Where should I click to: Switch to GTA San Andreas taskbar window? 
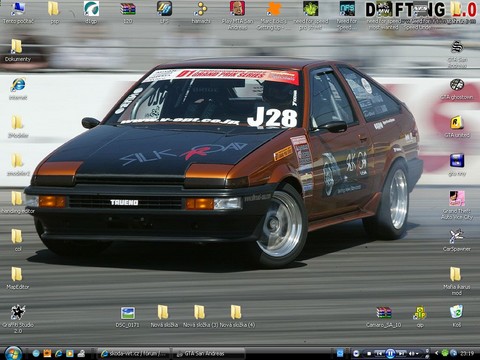tap(209, 353)
